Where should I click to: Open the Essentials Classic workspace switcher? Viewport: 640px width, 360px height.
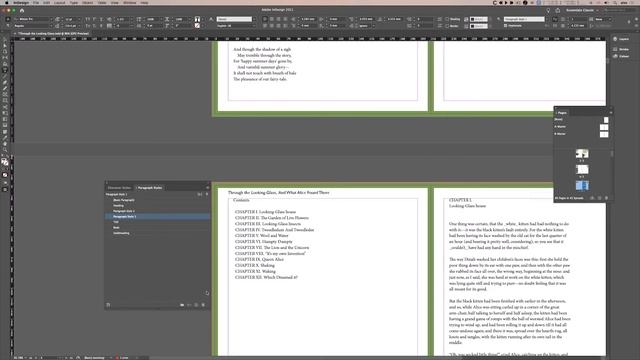(x=581, y=10)
